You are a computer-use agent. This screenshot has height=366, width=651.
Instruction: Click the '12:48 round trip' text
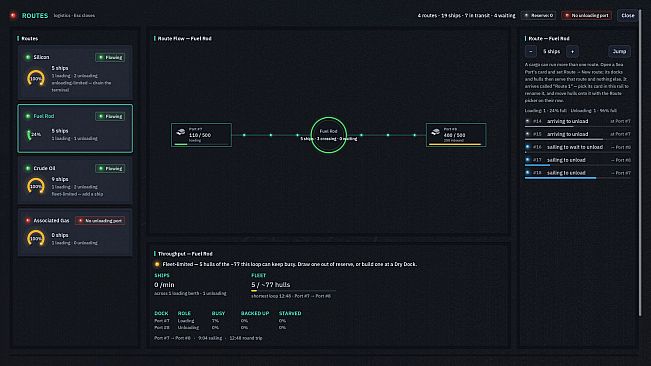click(246, 338)
